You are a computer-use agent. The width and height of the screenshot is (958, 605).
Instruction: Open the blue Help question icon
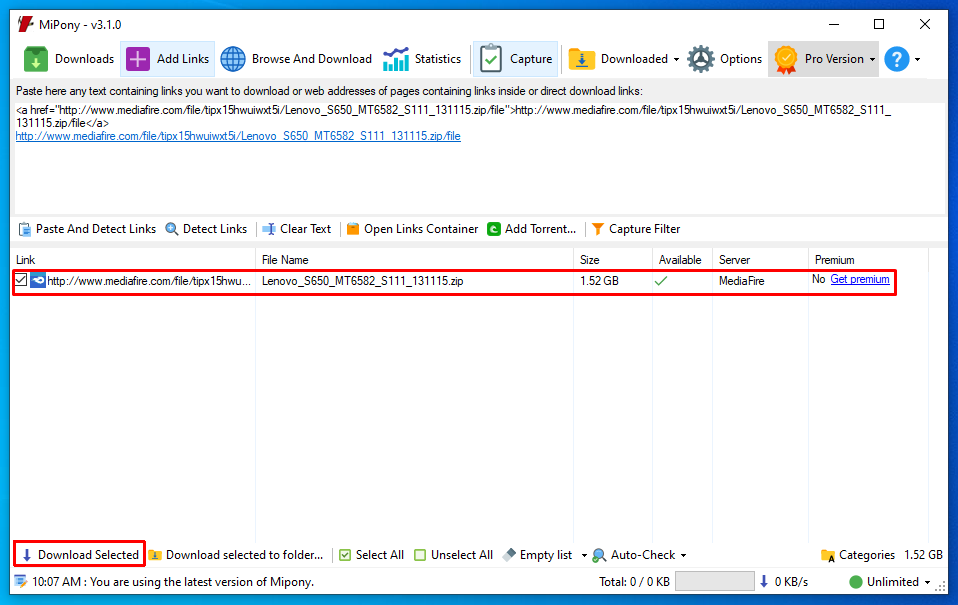(x=896, y=59)
